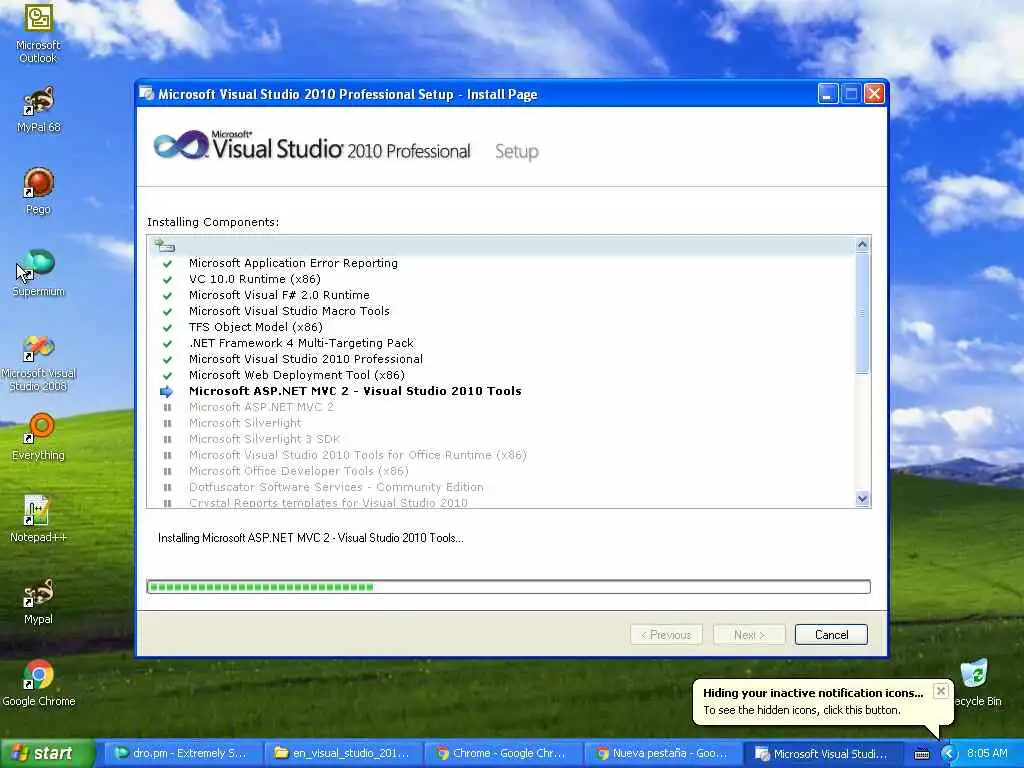Click the Installing Components label
The image size is (1024, 768).
click(213, 222)
